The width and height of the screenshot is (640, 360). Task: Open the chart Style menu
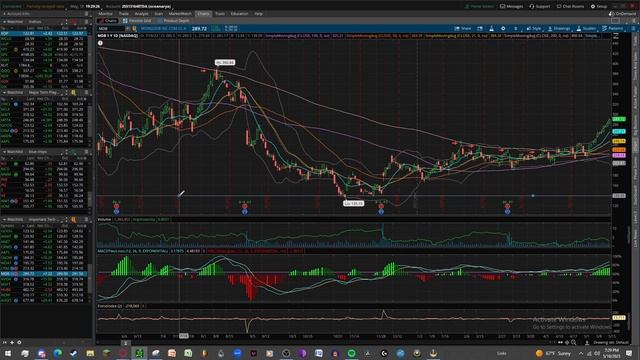click(533, 29)
